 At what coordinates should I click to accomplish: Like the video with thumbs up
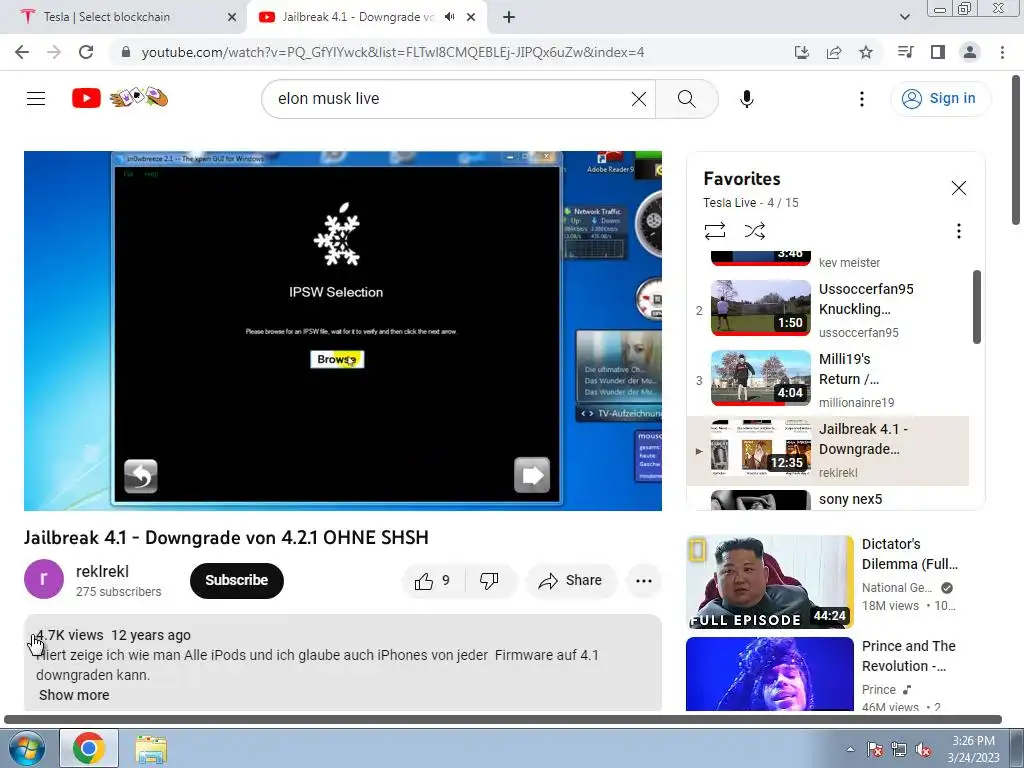[434, 581]
